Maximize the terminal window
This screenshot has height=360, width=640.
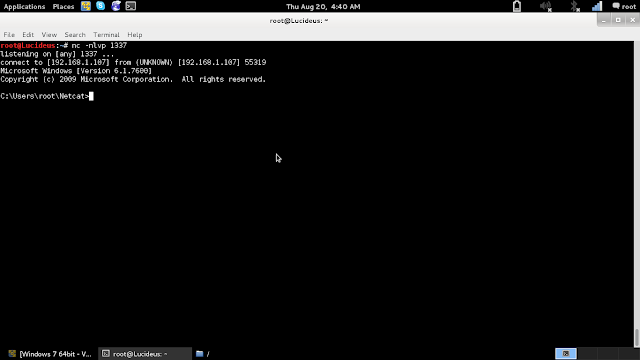point(618,20)
